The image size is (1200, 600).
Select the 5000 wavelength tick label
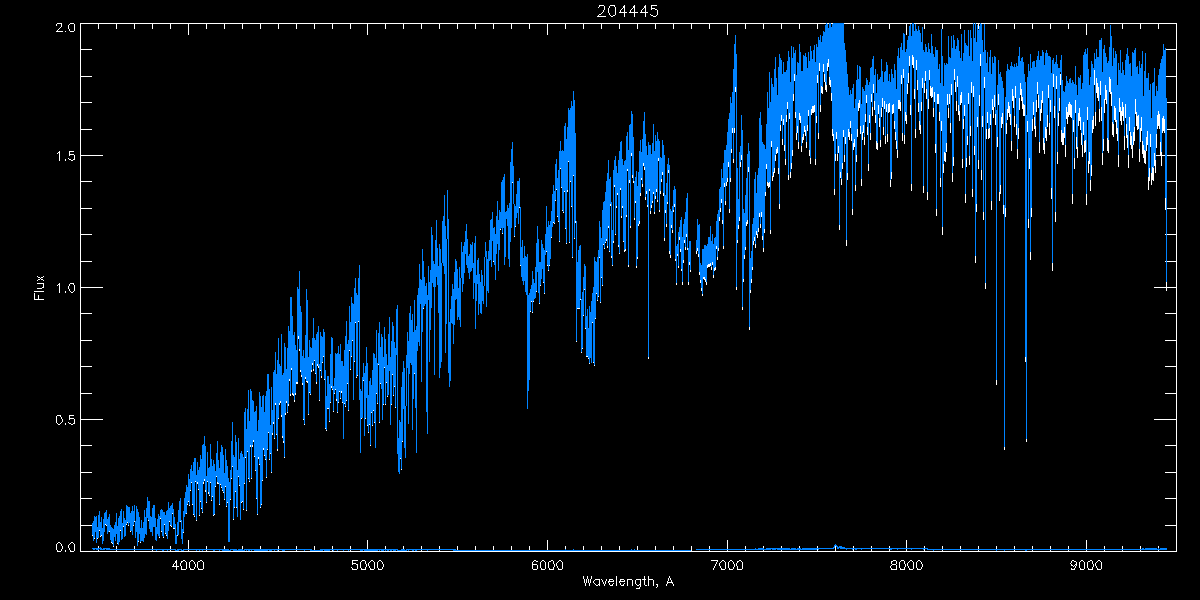[x=368, y=565]
